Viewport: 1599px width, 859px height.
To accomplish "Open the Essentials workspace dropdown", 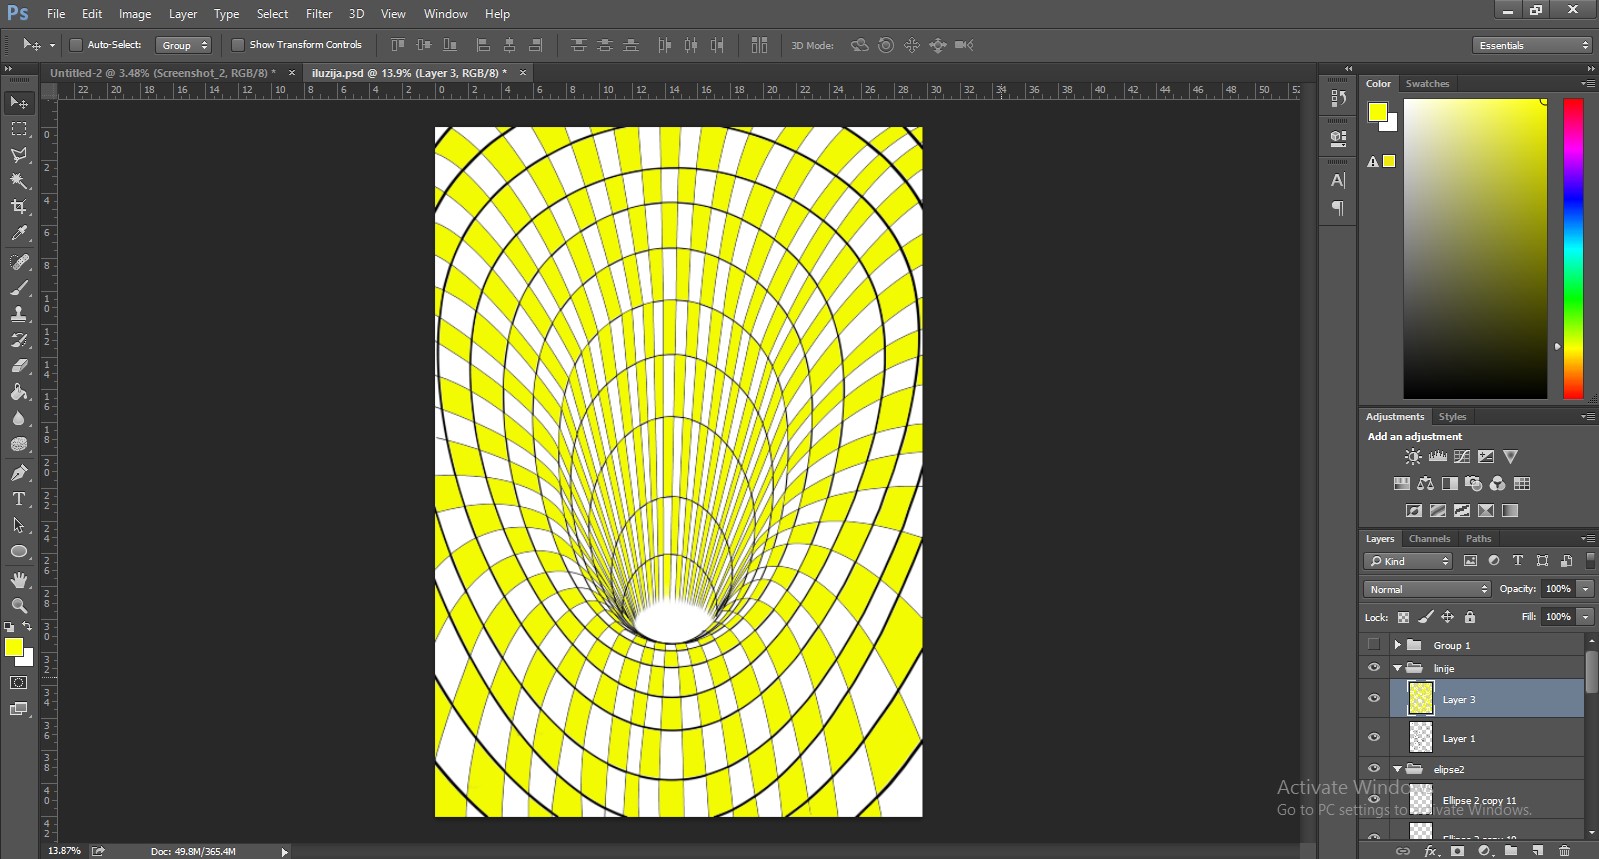I will coord(1532,45).
